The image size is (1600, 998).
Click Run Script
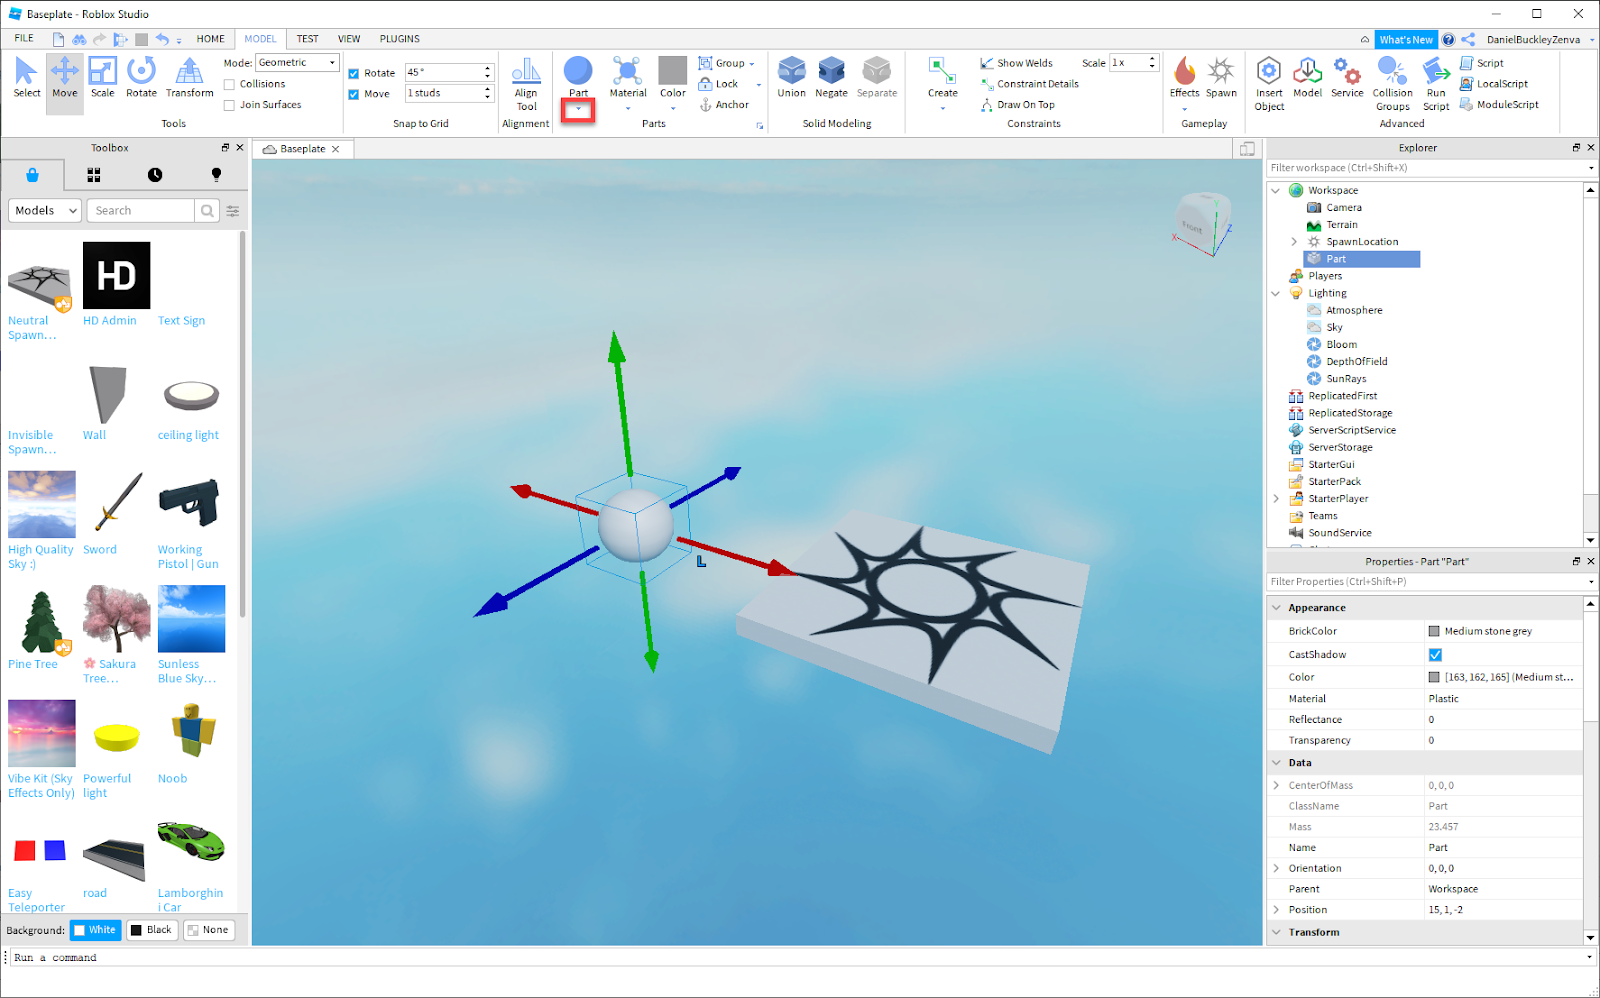tap(1436, 84)
